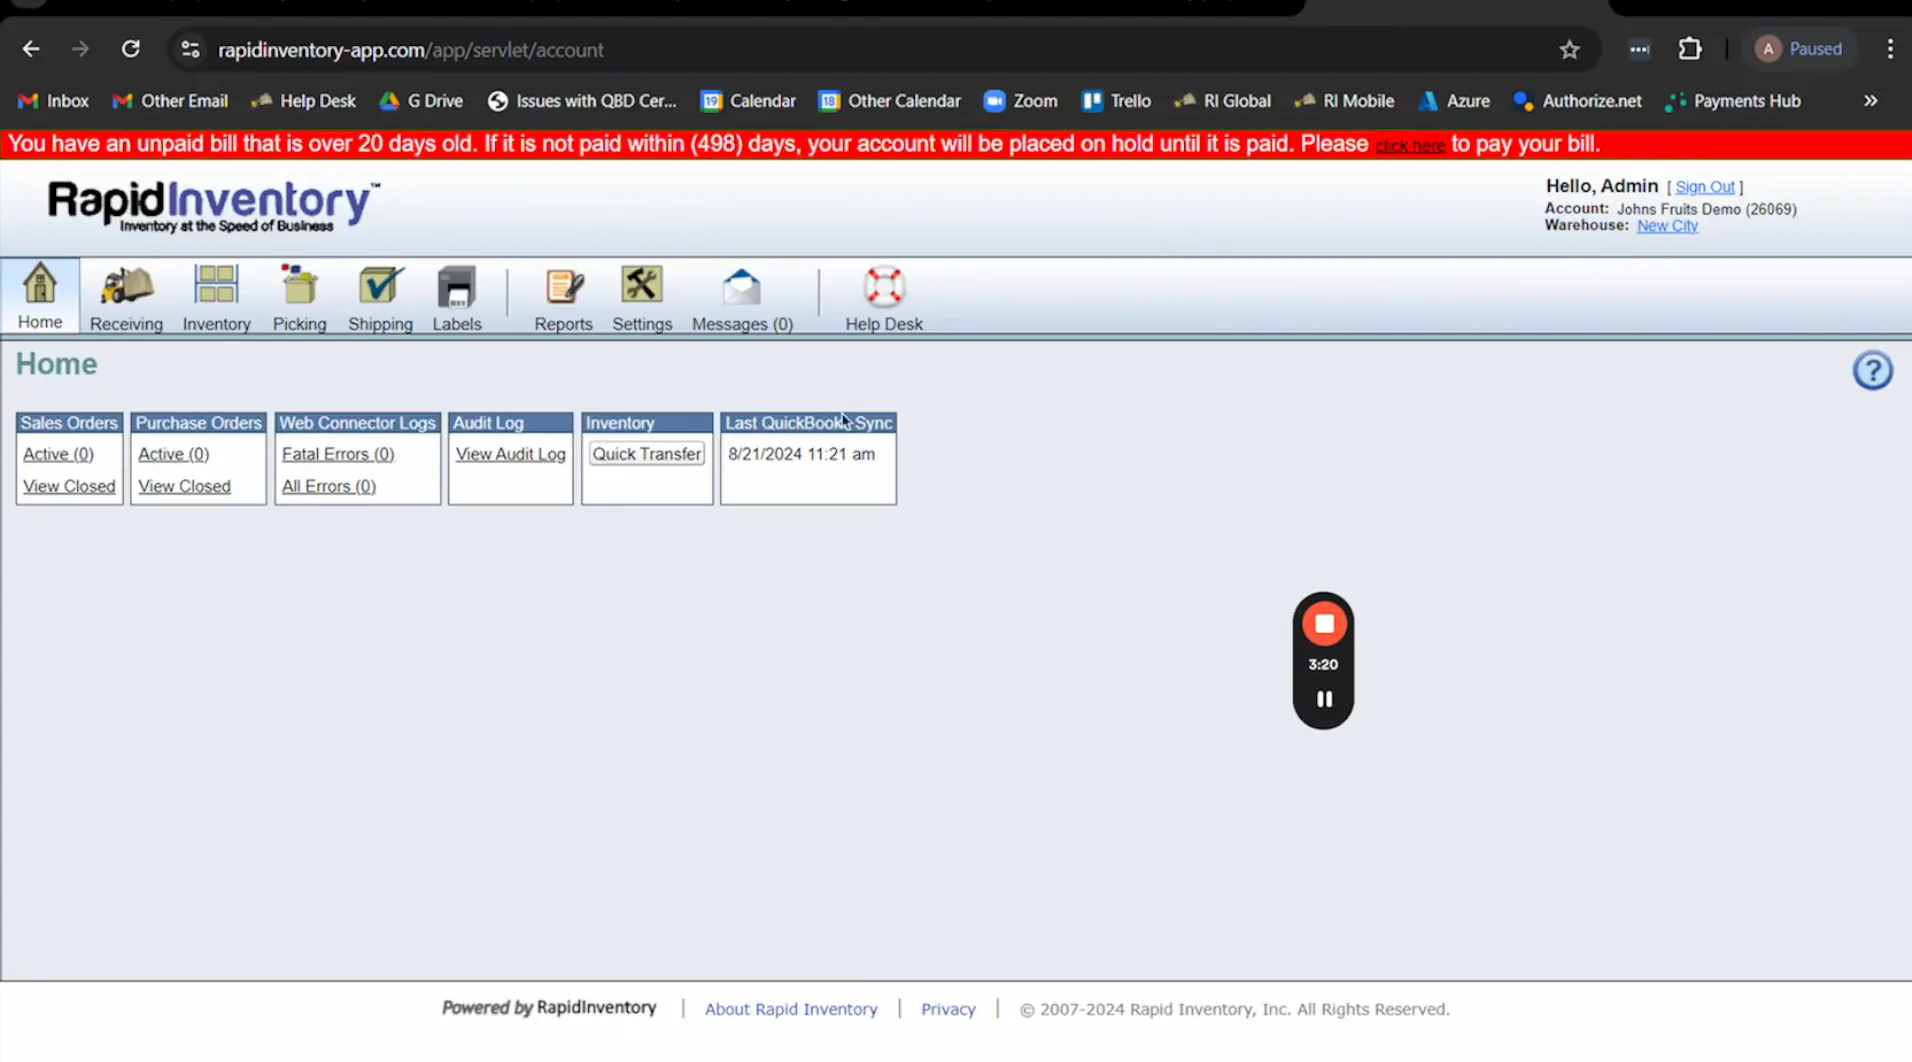The width and height of the screenshot is (1912, 1062).
Task: Open the Labels printer icon
Action: (x=457, y=298)
